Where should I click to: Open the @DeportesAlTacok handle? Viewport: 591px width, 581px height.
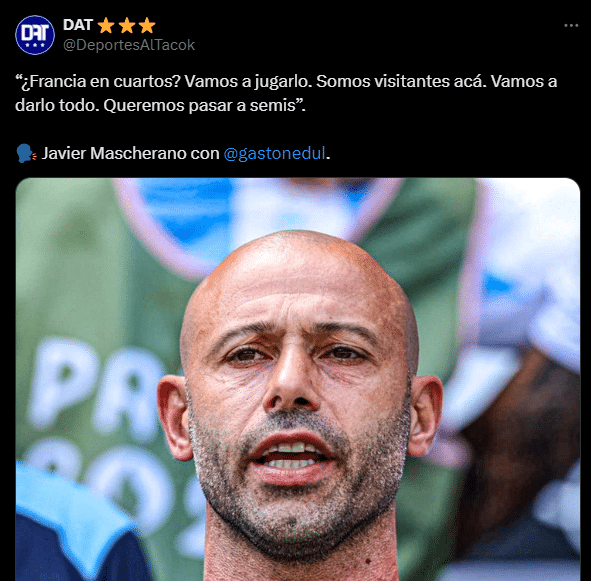pyautogui.click(x=129, y=45)
